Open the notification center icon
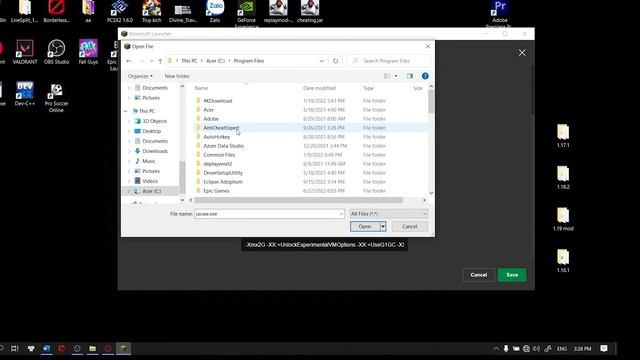The image size is (640, 360). click(x=604, y=348)
